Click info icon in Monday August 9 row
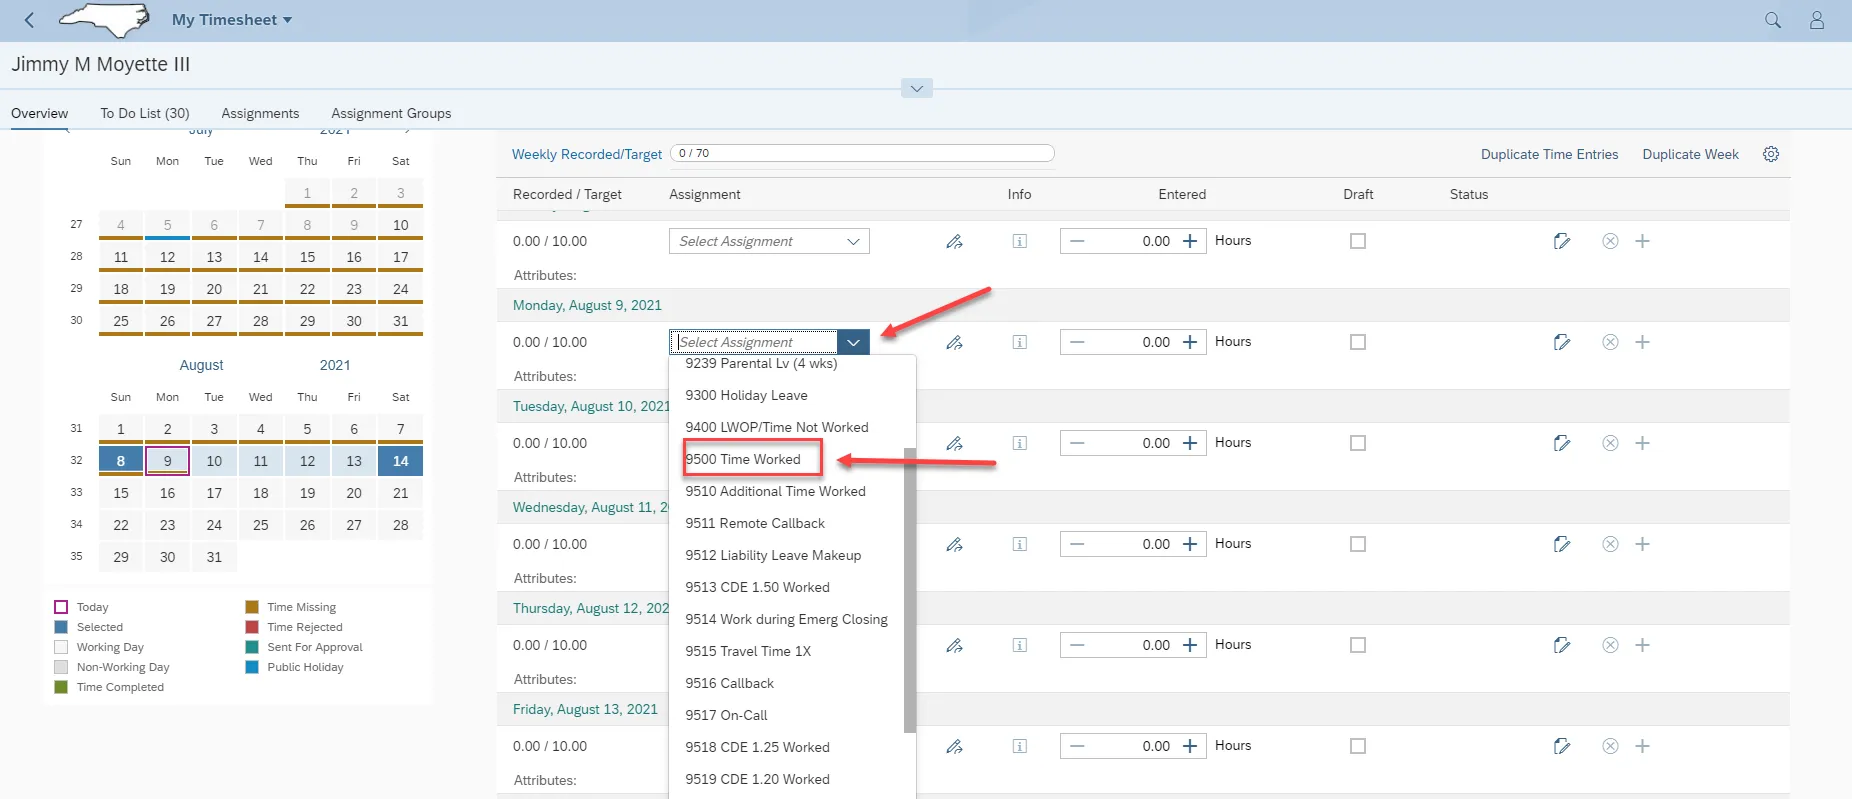Viewport: 1852px width, 799px height. [1019, 342]
